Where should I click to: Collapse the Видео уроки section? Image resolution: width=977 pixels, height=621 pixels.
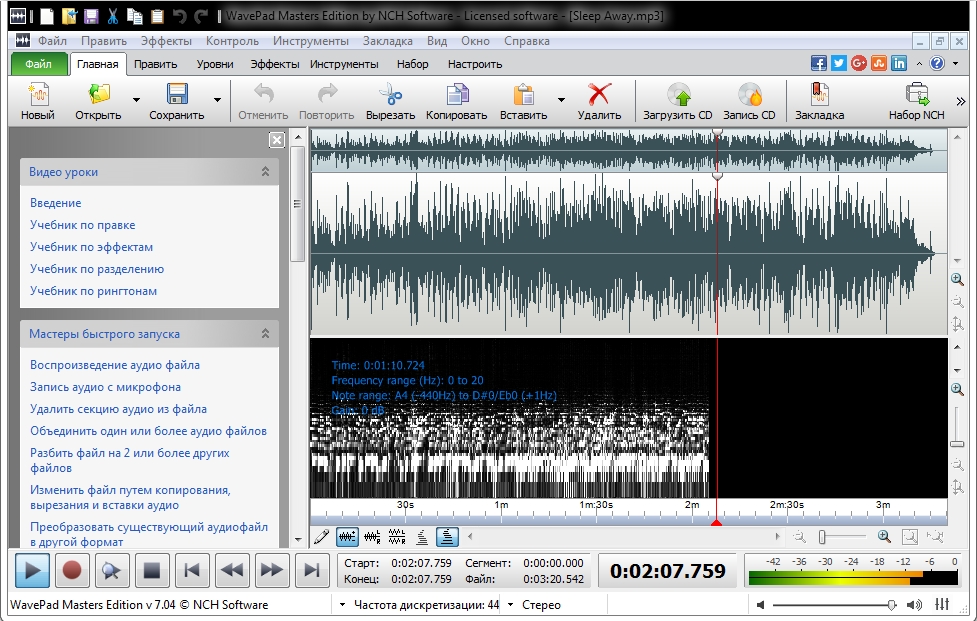click(265, 171)
